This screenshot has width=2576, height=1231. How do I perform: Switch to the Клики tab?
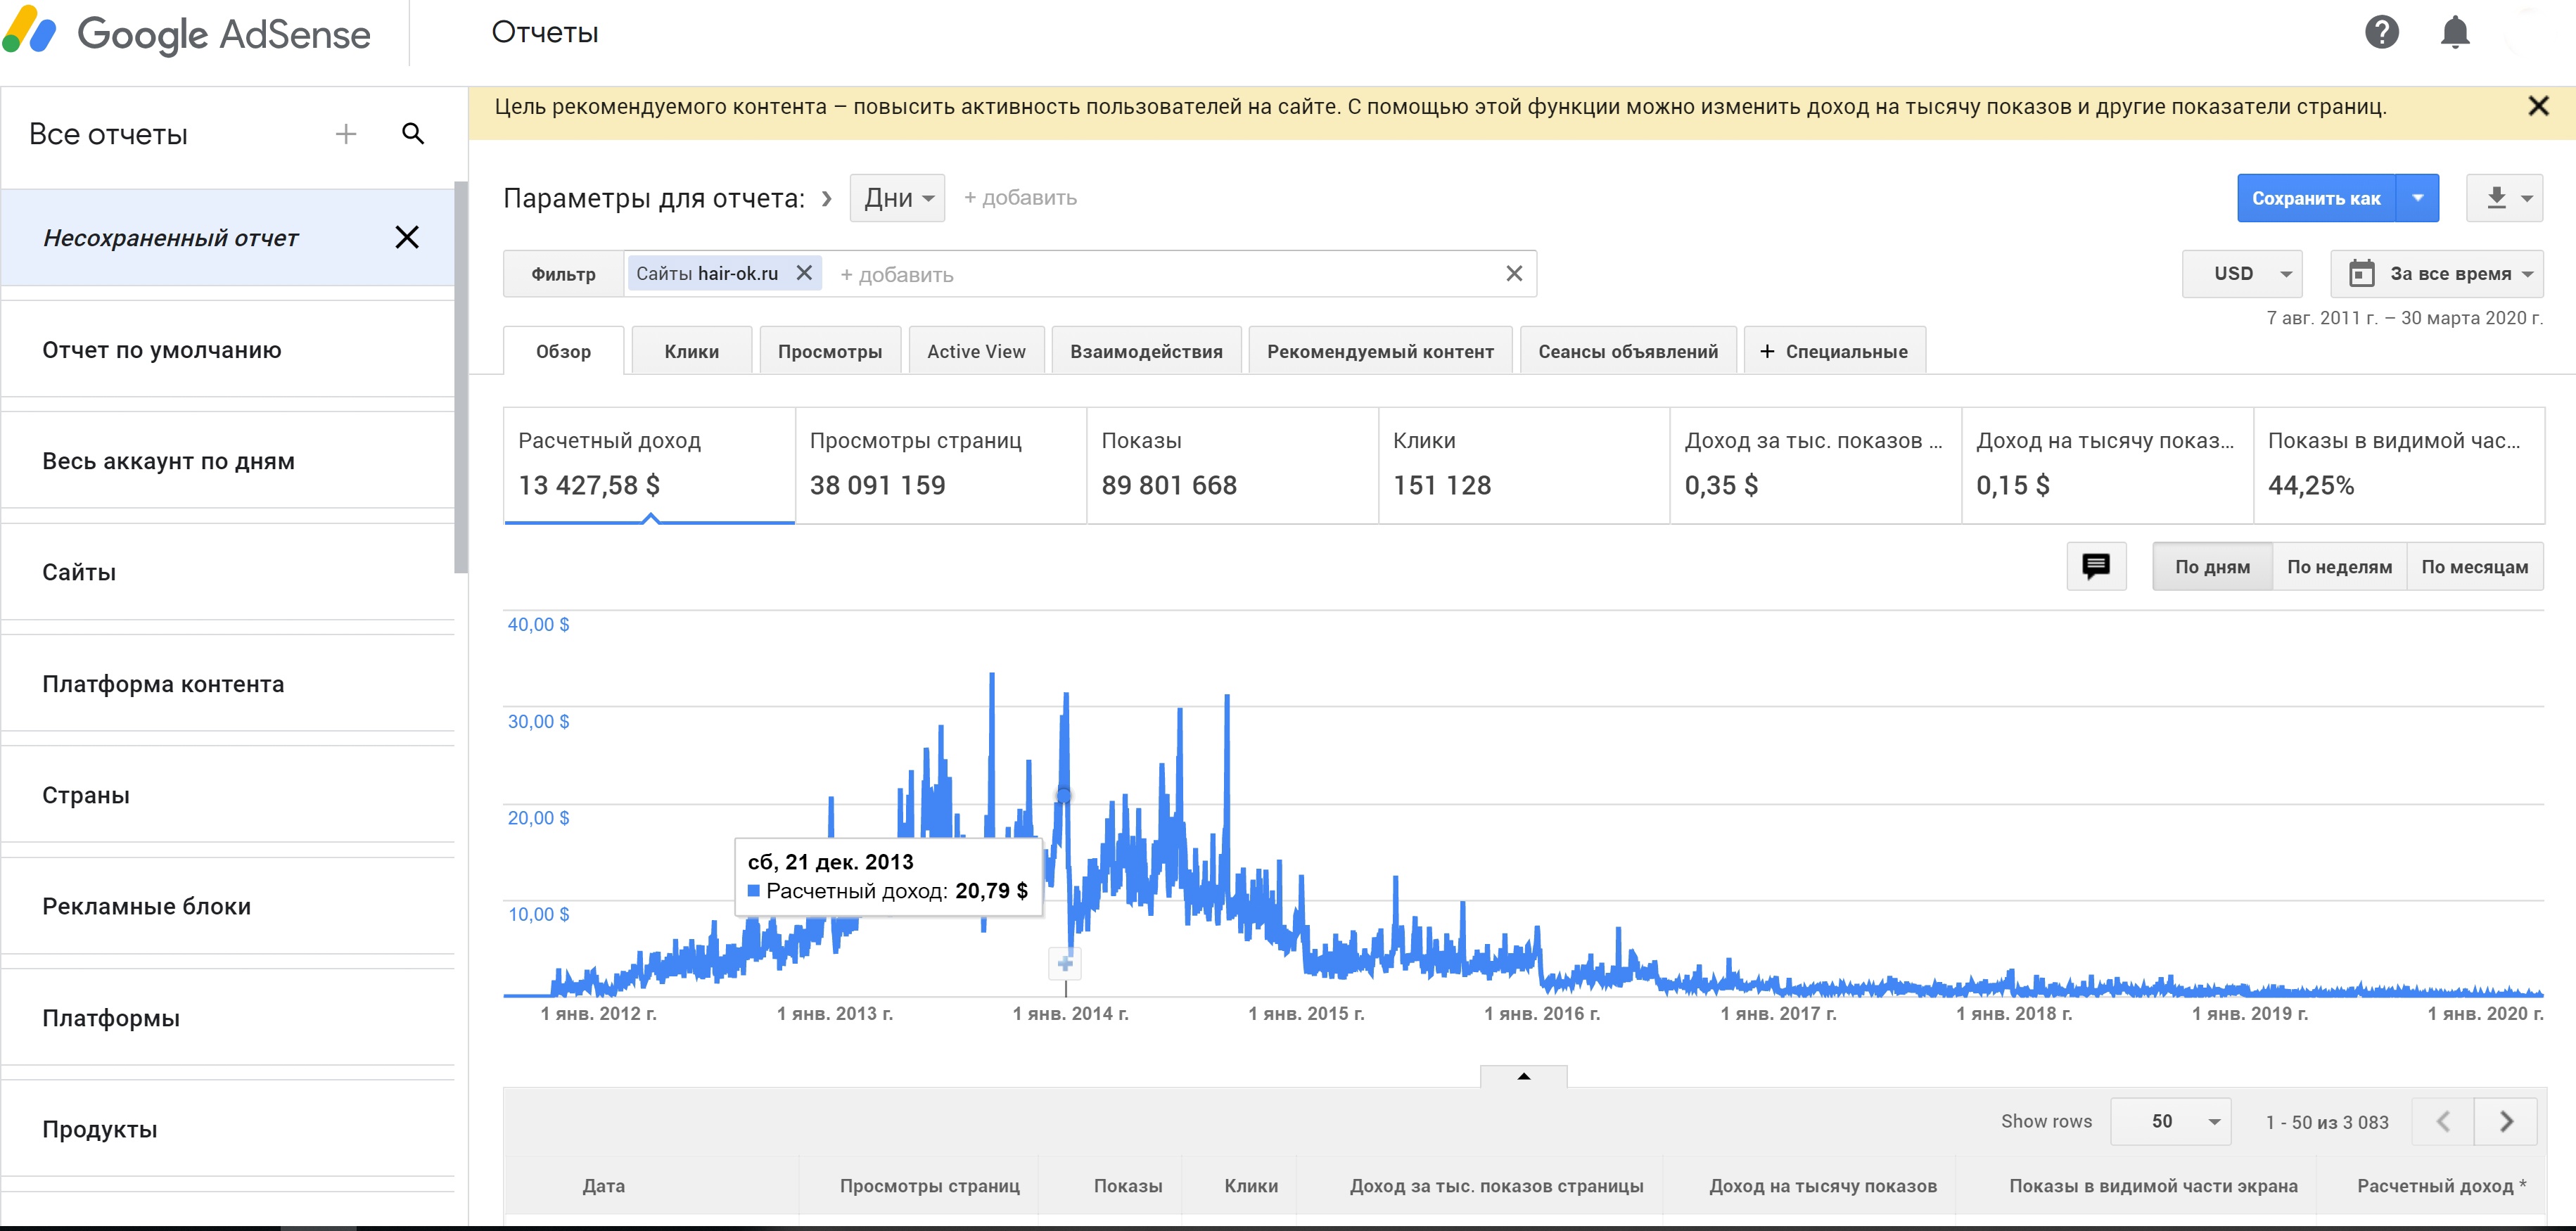click(x=691, y=351)
